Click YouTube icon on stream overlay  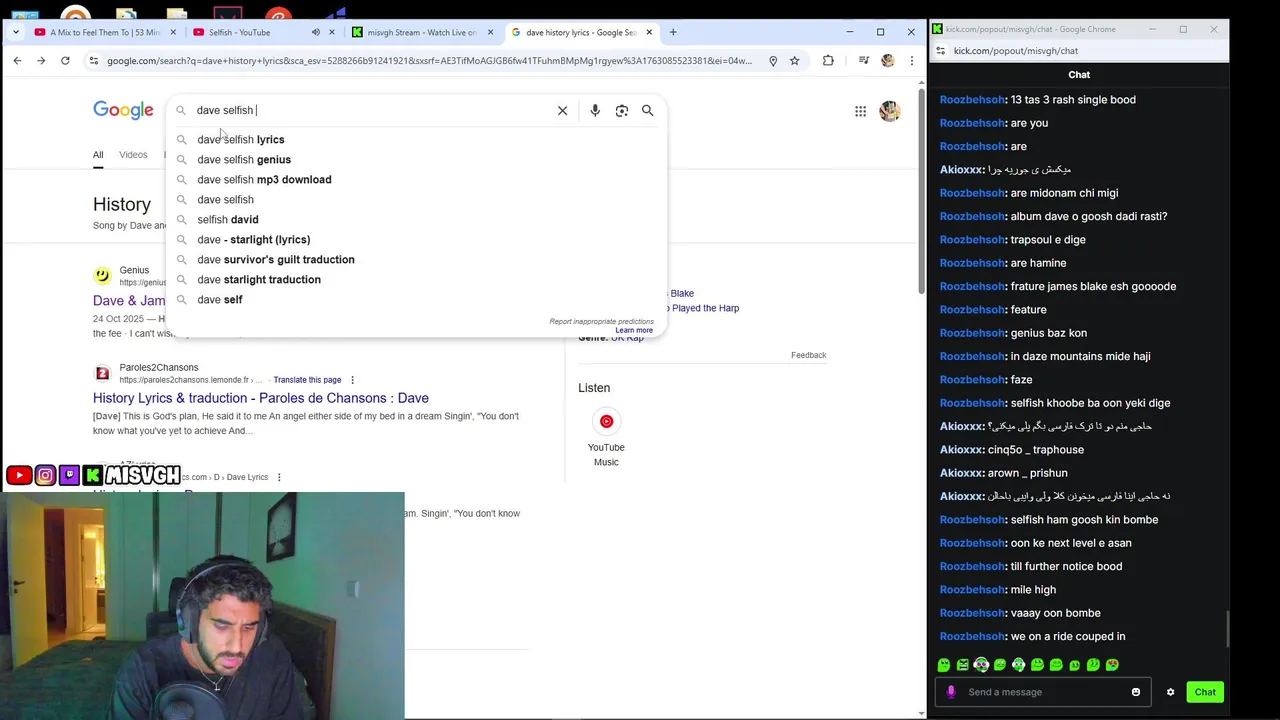click(x=19, y=476)
